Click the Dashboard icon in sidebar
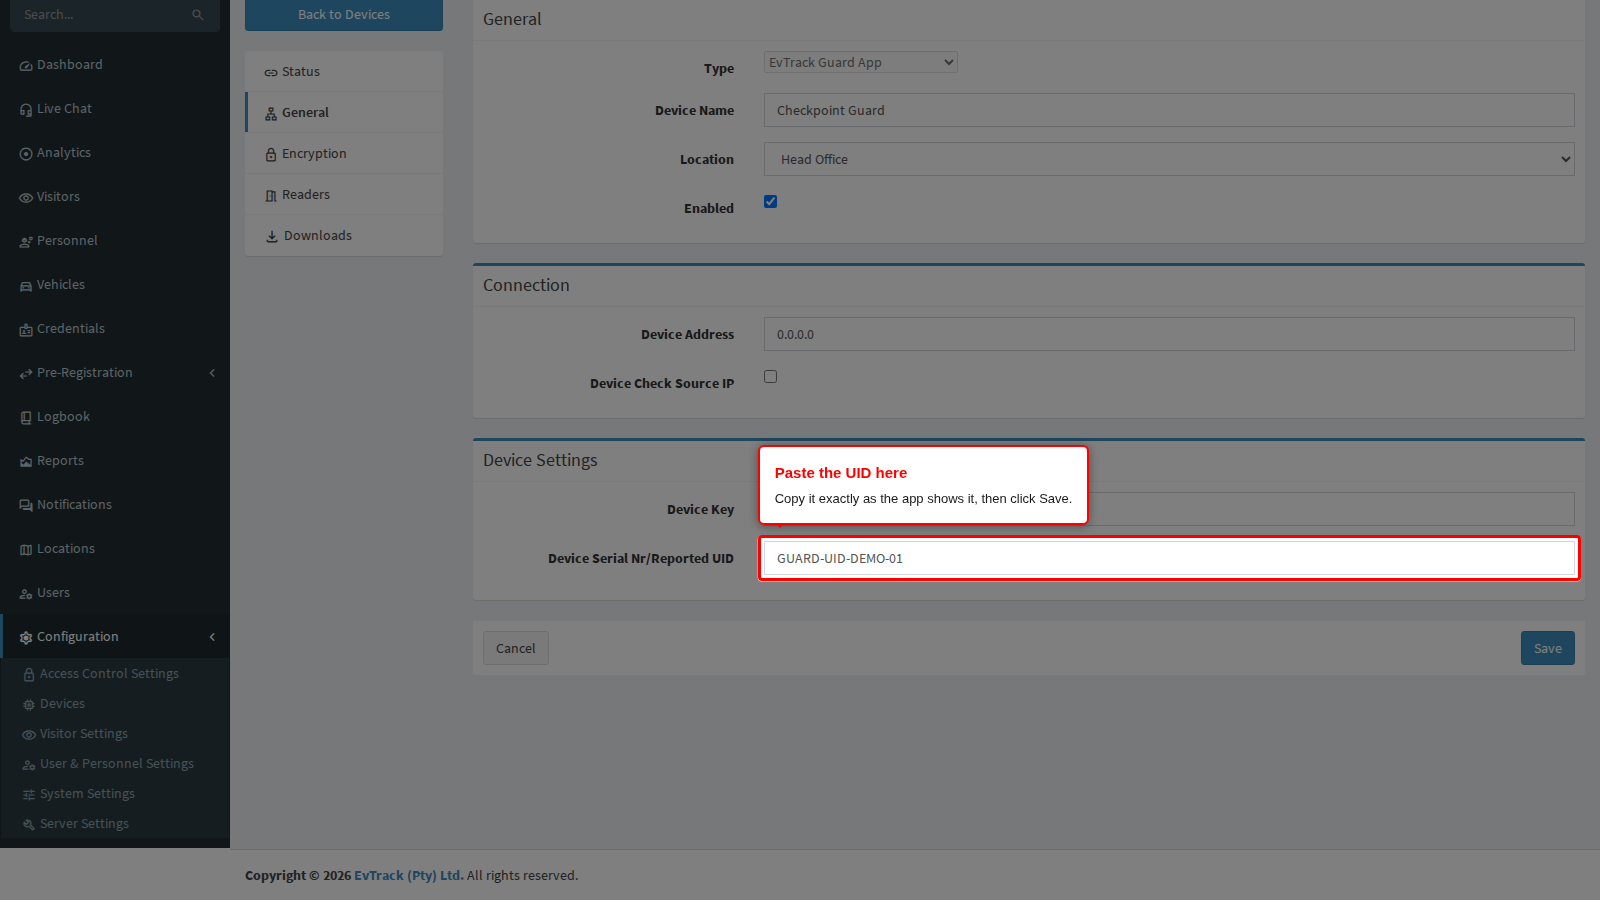Image resolution: width=1600 pixels, height=900 pixels. click(26, 66)
